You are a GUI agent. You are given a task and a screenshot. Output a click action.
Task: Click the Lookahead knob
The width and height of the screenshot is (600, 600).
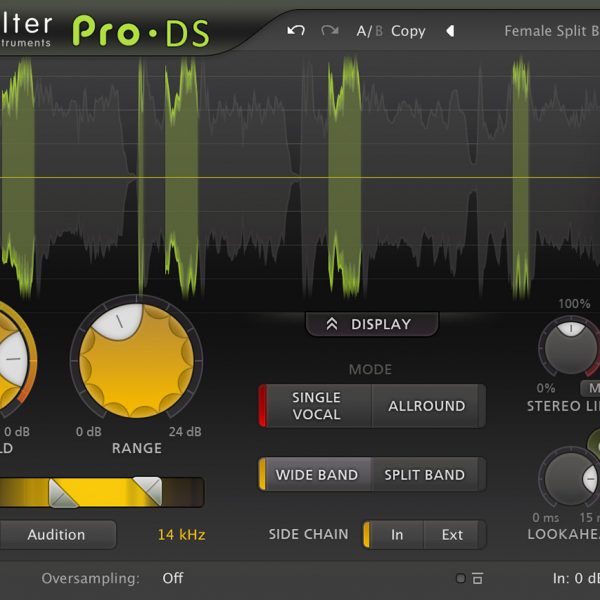pos(570,478)
